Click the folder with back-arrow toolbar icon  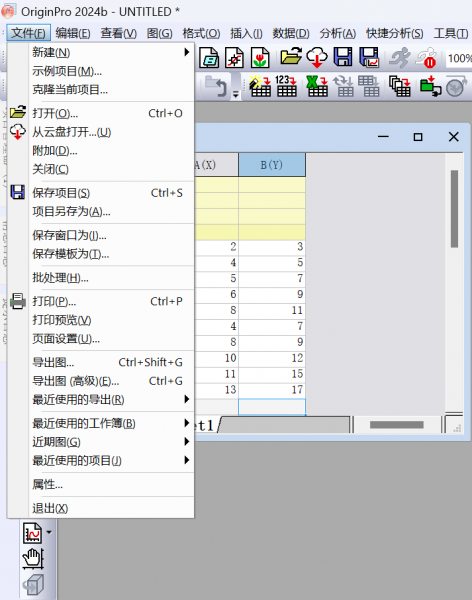[216, 86]
